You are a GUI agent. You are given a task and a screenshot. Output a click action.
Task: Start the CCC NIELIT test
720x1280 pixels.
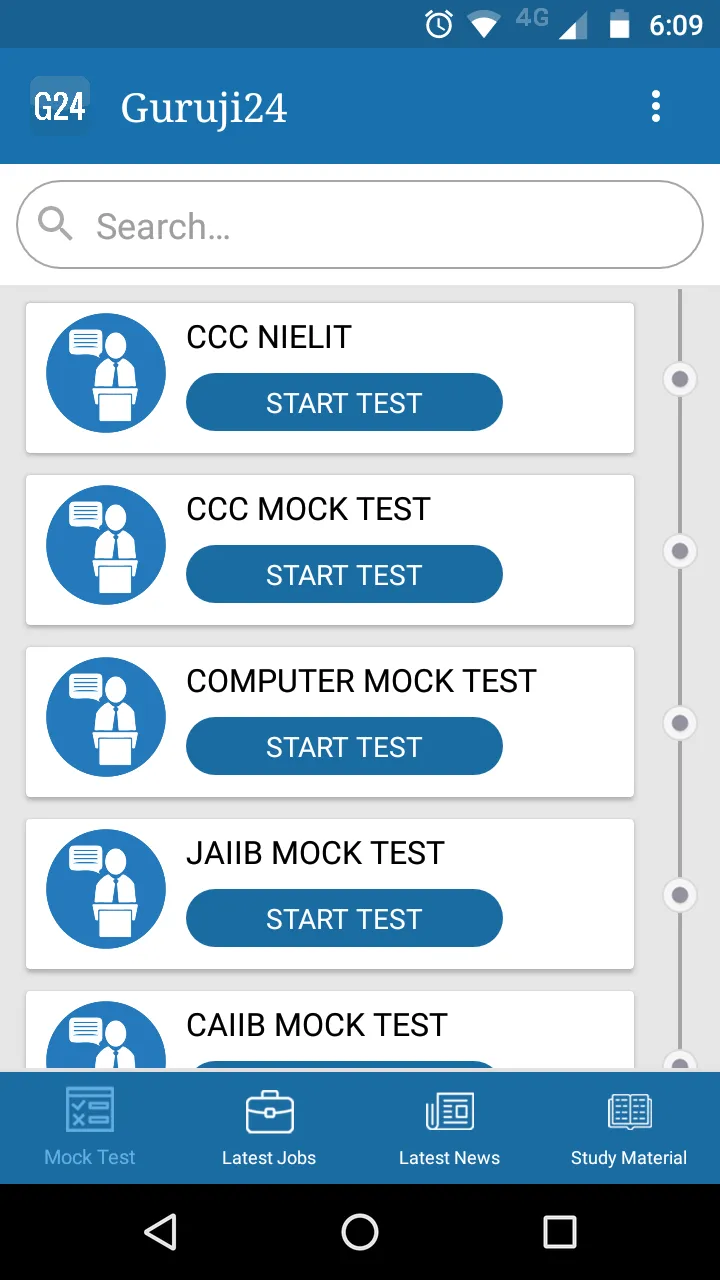344,403
